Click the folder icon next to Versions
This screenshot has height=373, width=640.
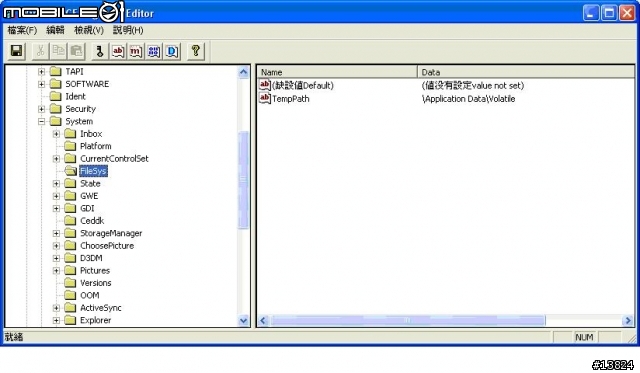click(70, 283)
